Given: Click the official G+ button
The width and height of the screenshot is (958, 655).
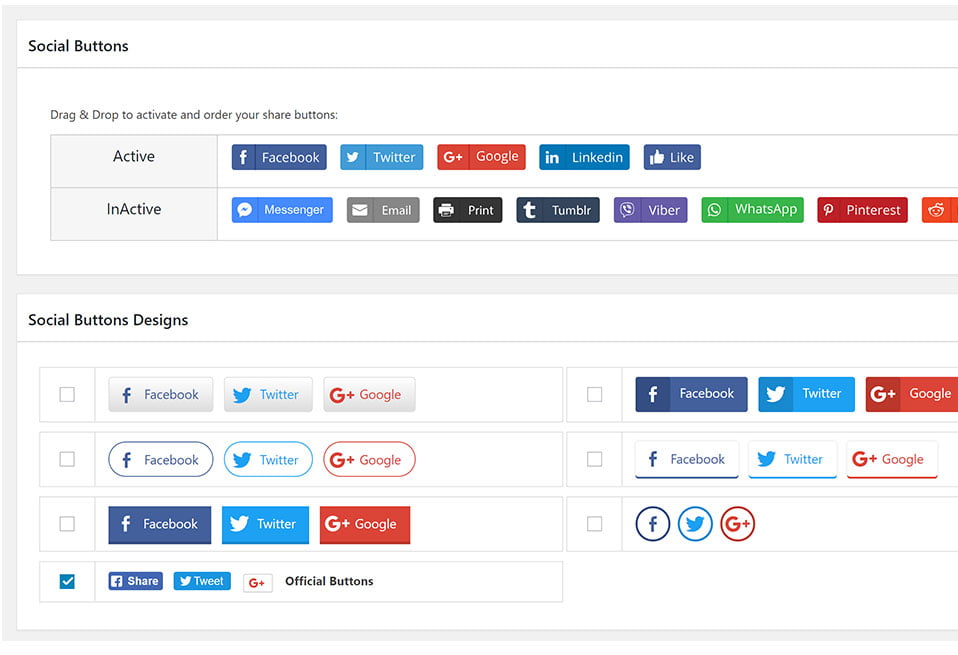Looking at the screenshot, I should point(257,583).
